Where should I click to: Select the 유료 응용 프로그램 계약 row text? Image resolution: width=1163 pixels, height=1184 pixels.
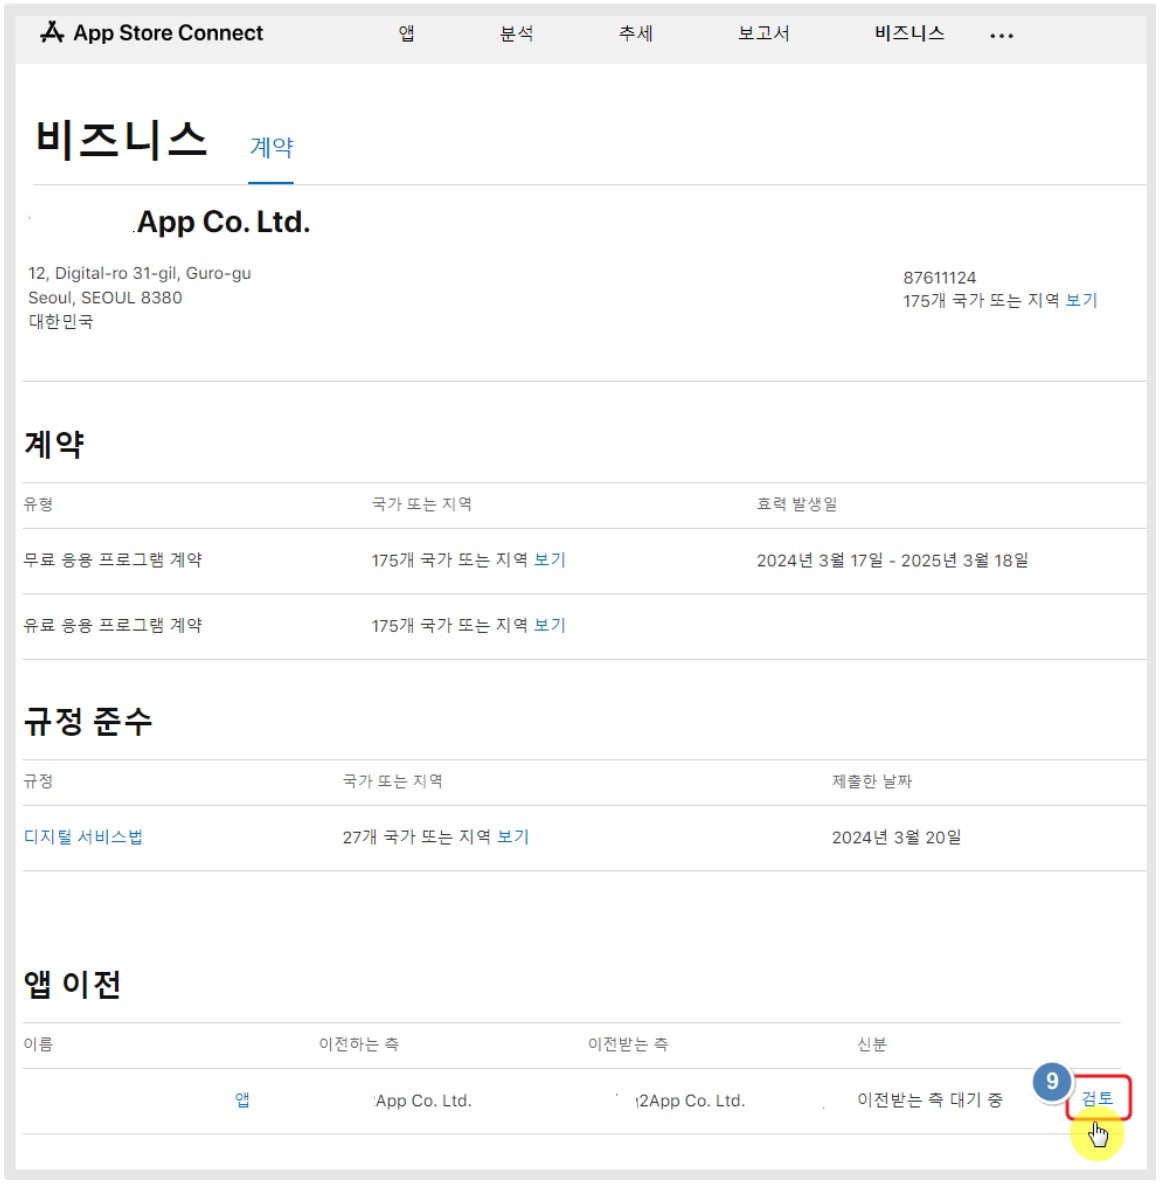click(x=113, y=625)
